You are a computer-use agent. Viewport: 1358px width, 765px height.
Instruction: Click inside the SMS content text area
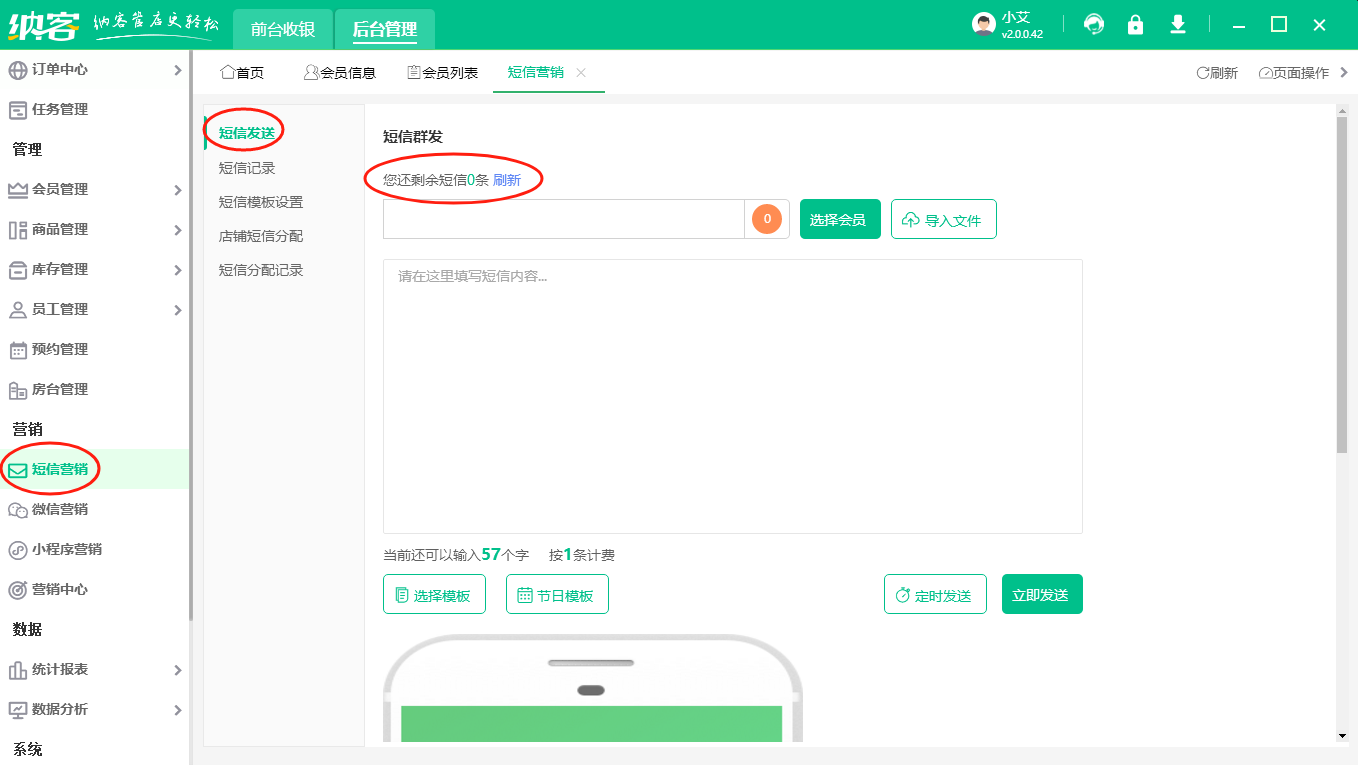point(732,395)
